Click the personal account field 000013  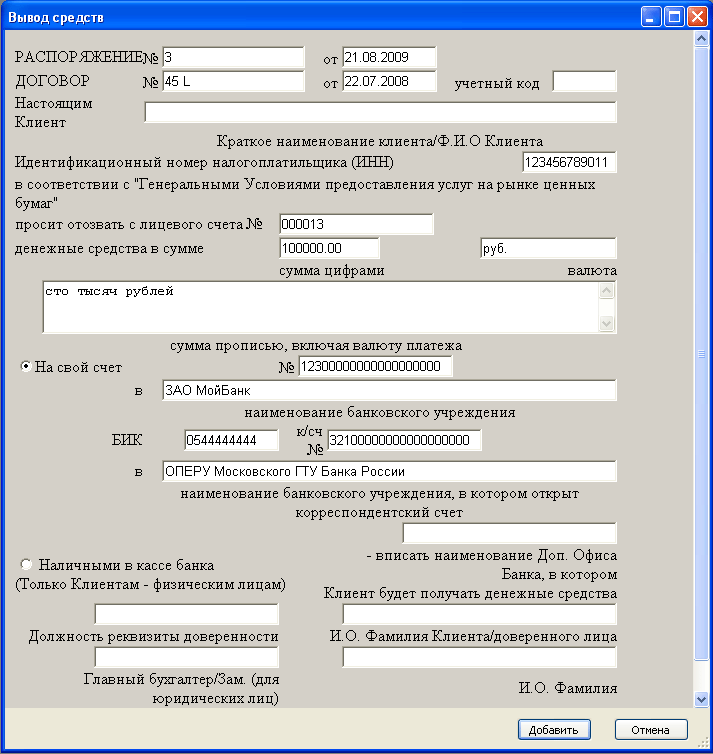[x=356, y=224]
